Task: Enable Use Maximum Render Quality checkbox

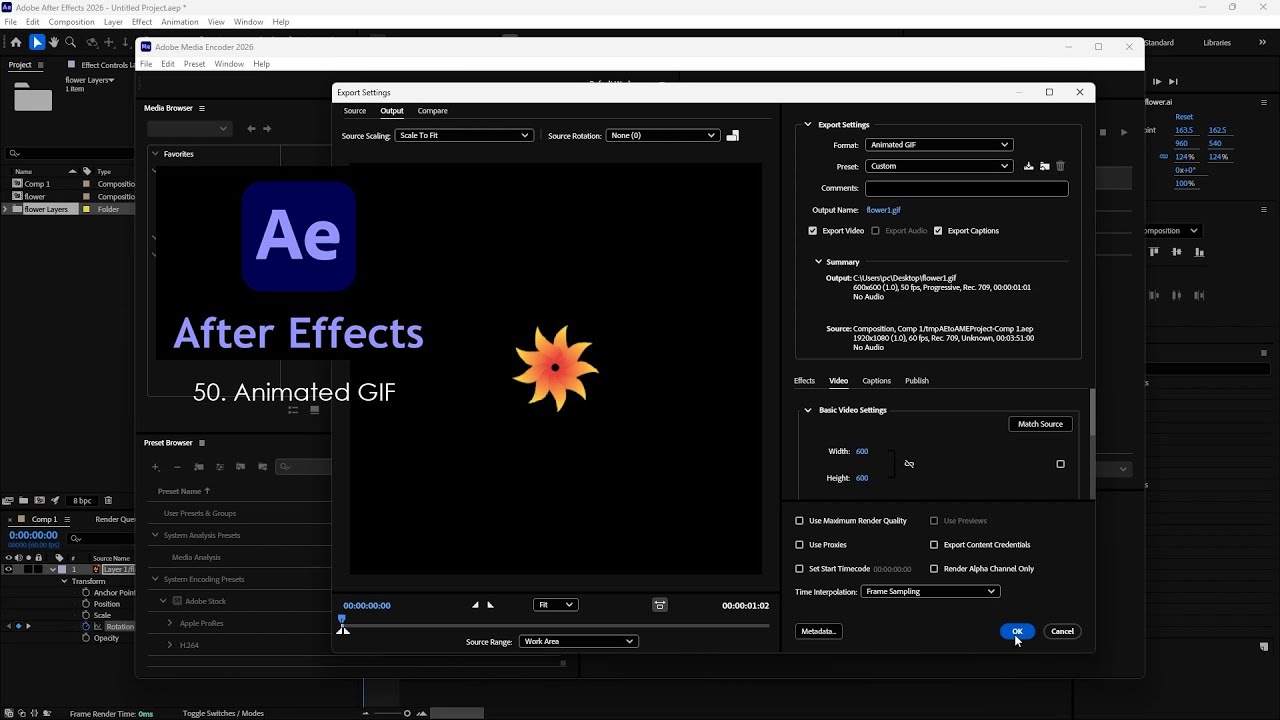Action: [x=799, y=521]
